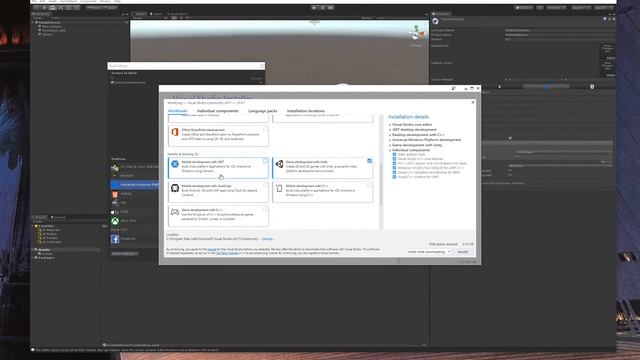The width and height of the screenshot is (640, 360).
Task: Close the Modifying dialog with X button
Action: click(x=473, y=102)
